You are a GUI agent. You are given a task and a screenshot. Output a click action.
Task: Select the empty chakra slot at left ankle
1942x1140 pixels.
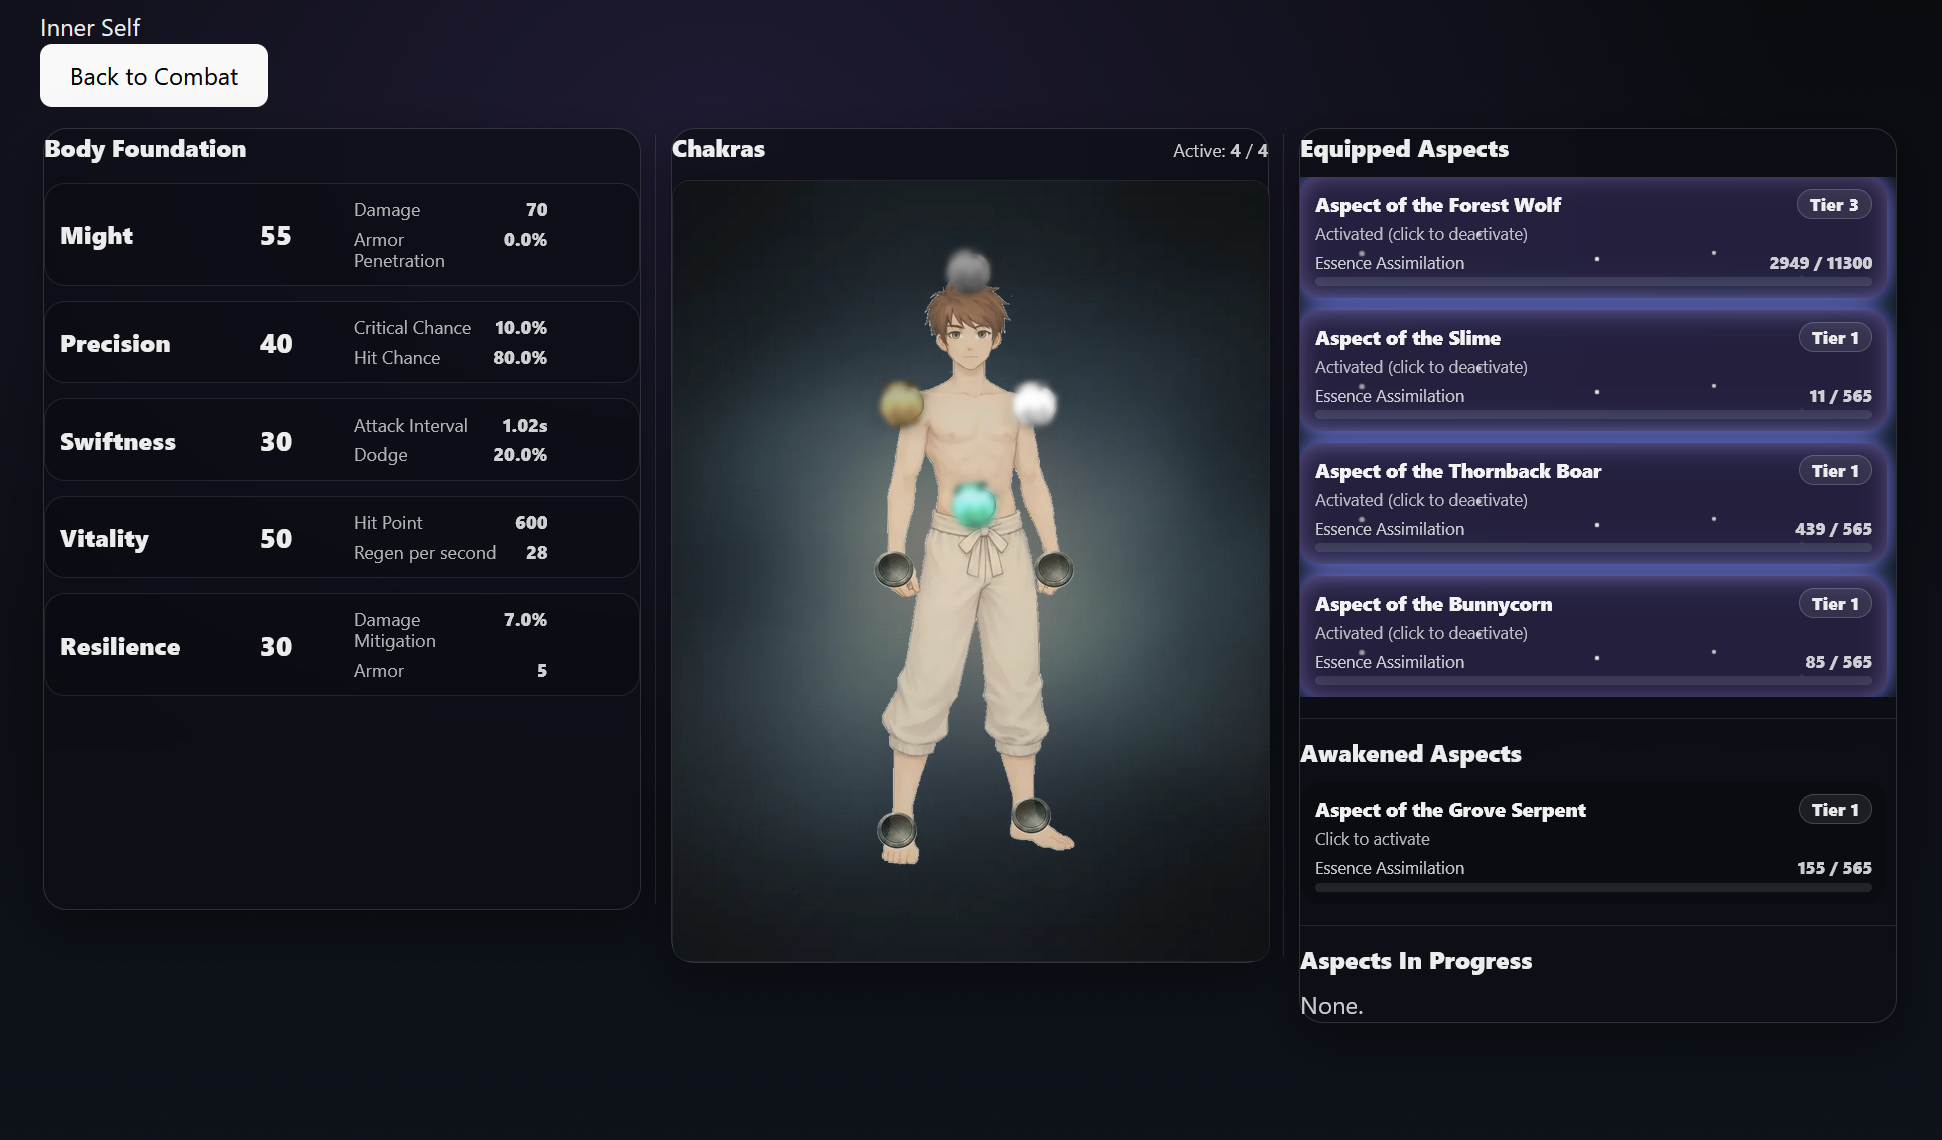1031,815
